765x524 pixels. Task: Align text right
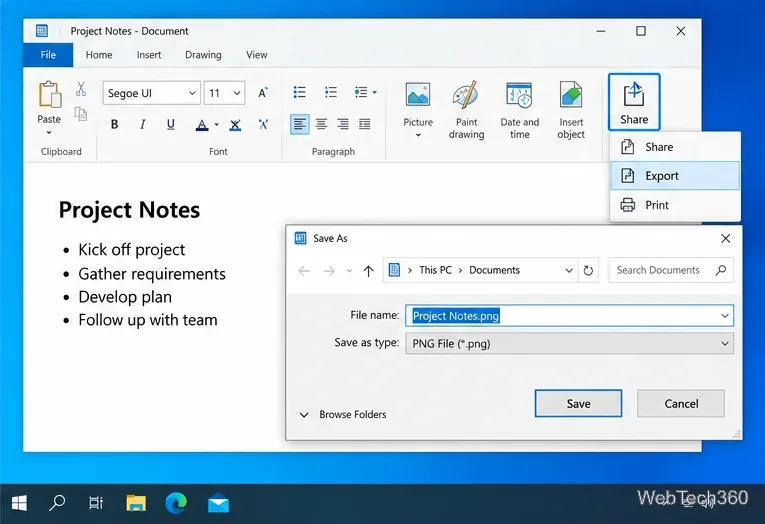343,124
